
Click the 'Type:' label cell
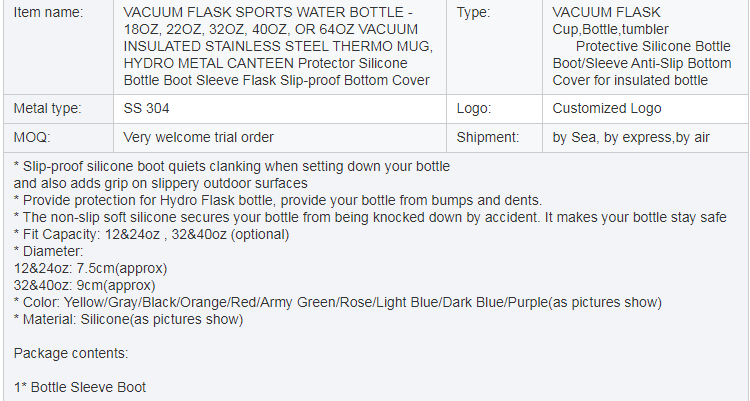click(494, 46)
